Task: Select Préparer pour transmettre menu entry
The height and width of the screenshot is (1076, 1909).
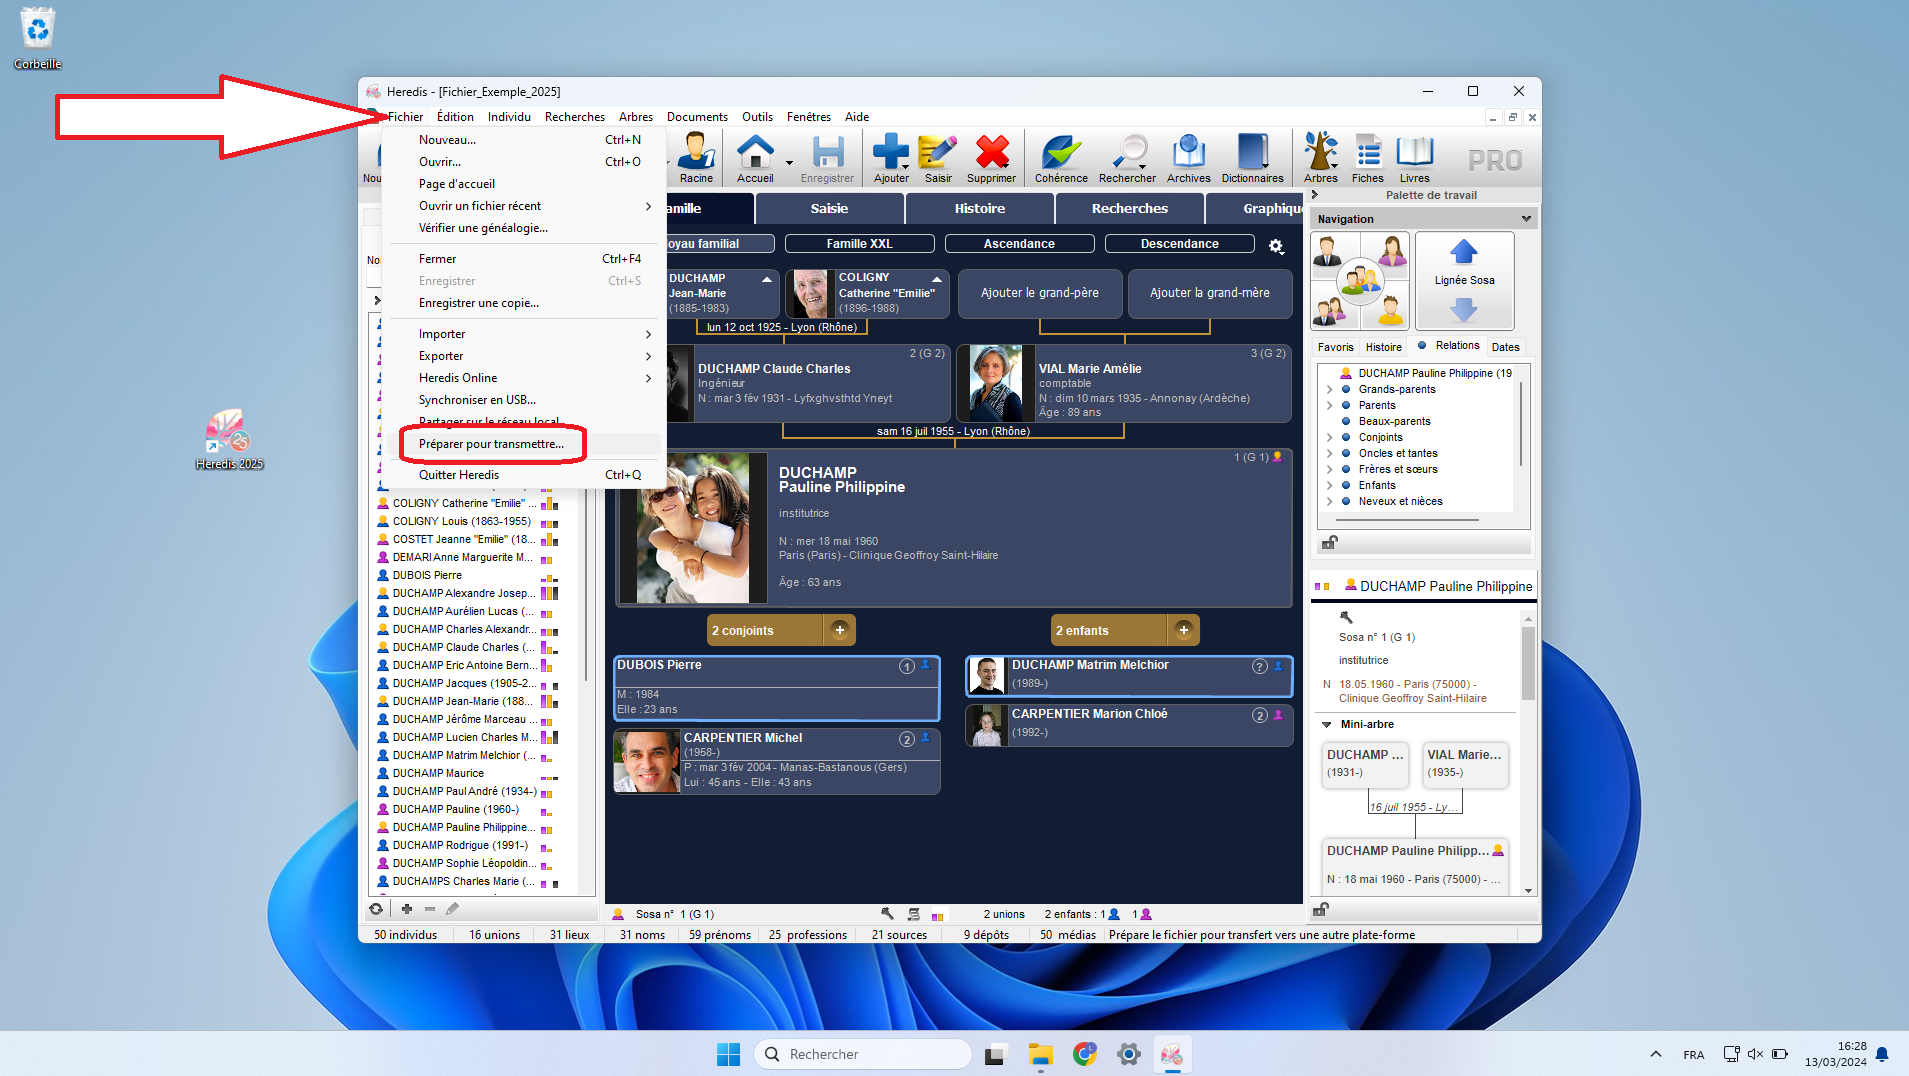Action: click(491, 444)
